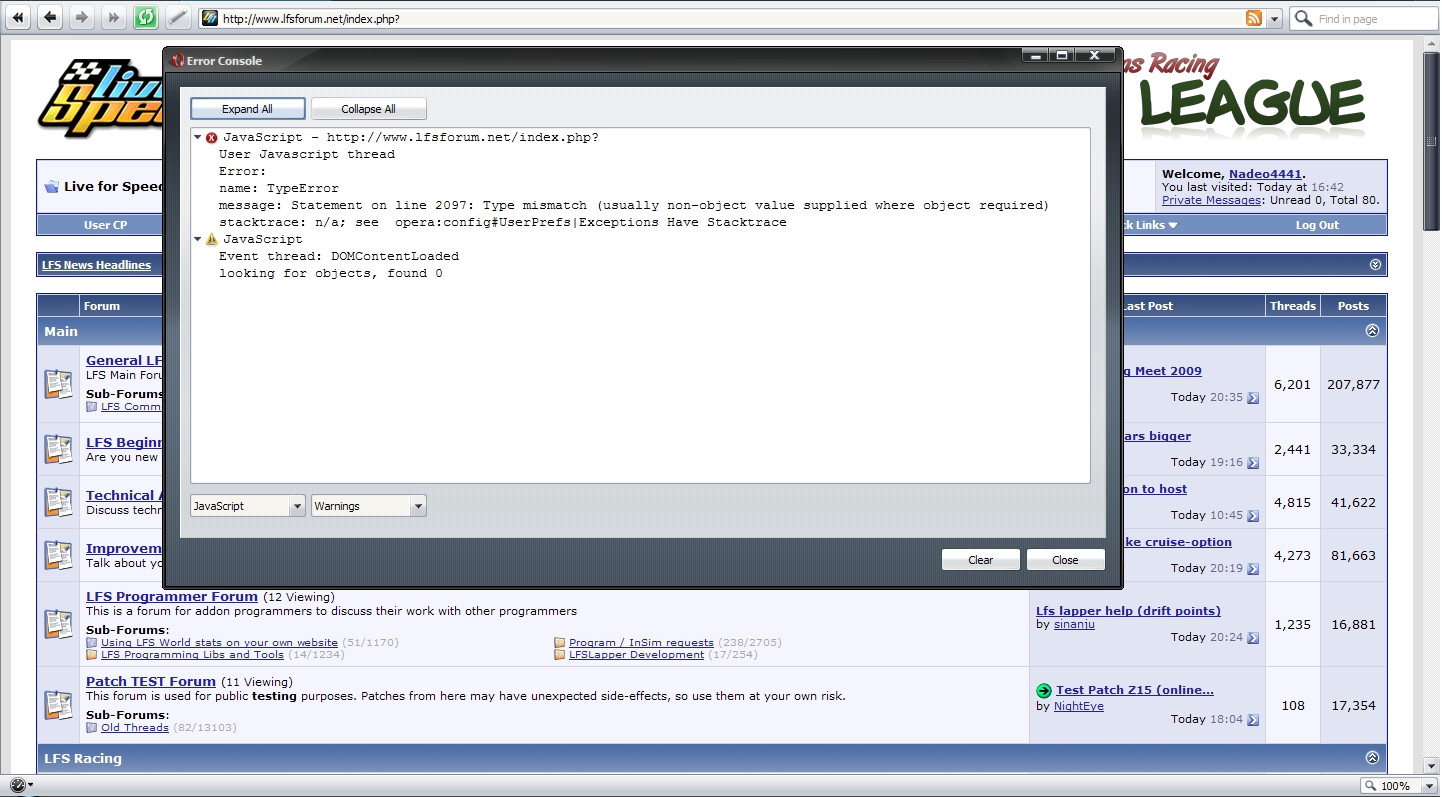Open the User CP menu item

click(105, 225)
